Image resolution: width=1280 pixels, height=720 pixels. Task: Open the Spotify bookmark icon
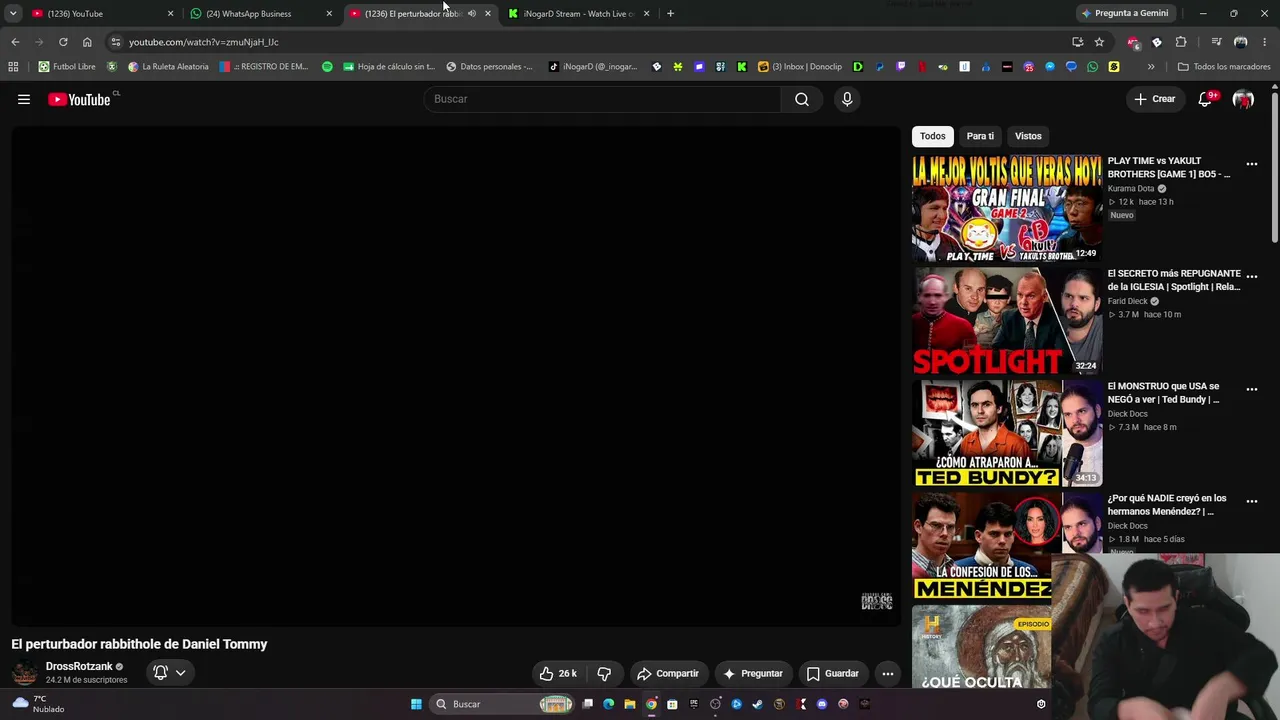pyautogui.click(x=327, y=67)
